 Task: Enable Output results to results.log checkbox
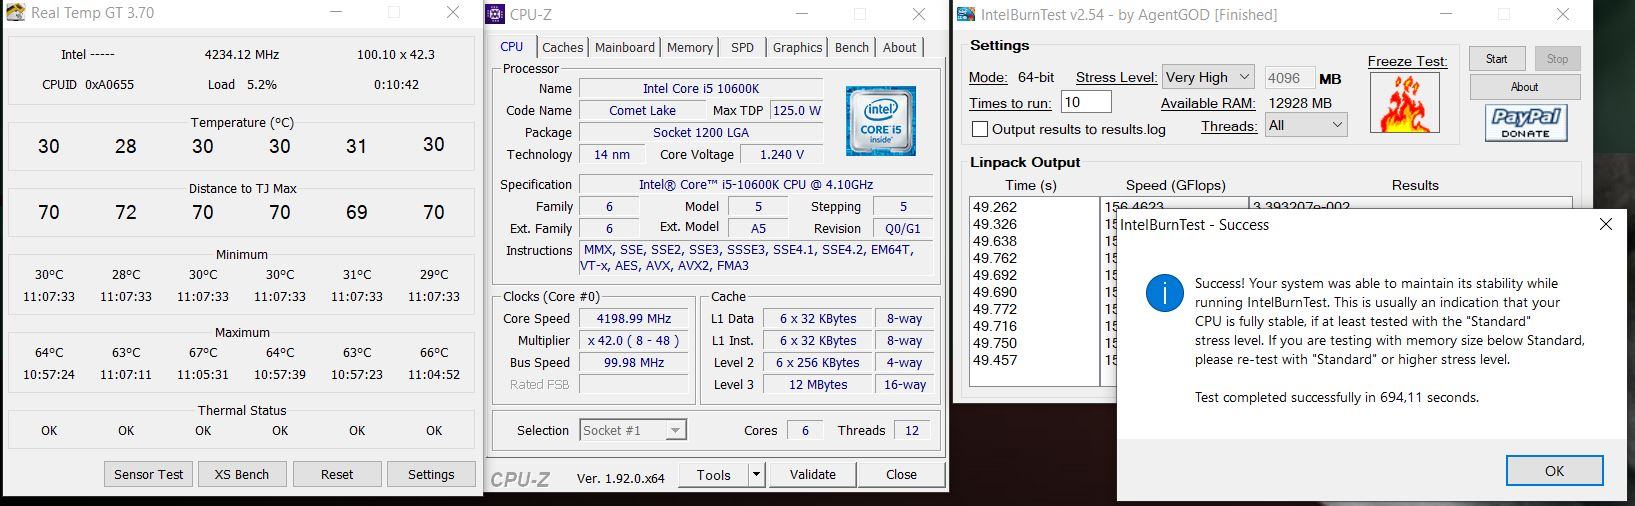(980, 129)
